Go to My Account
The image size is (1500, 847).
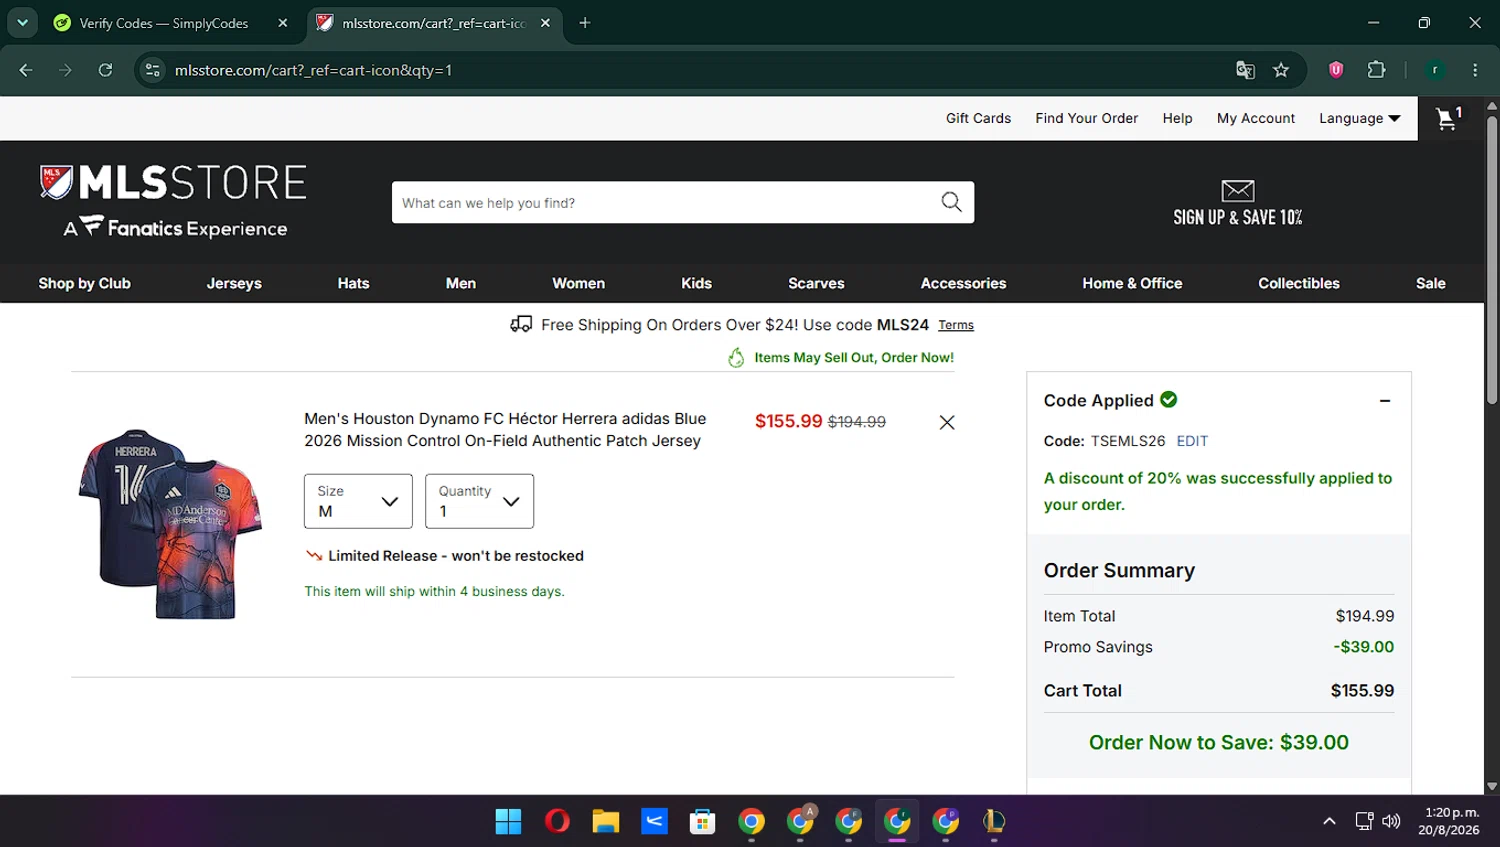1256,118
